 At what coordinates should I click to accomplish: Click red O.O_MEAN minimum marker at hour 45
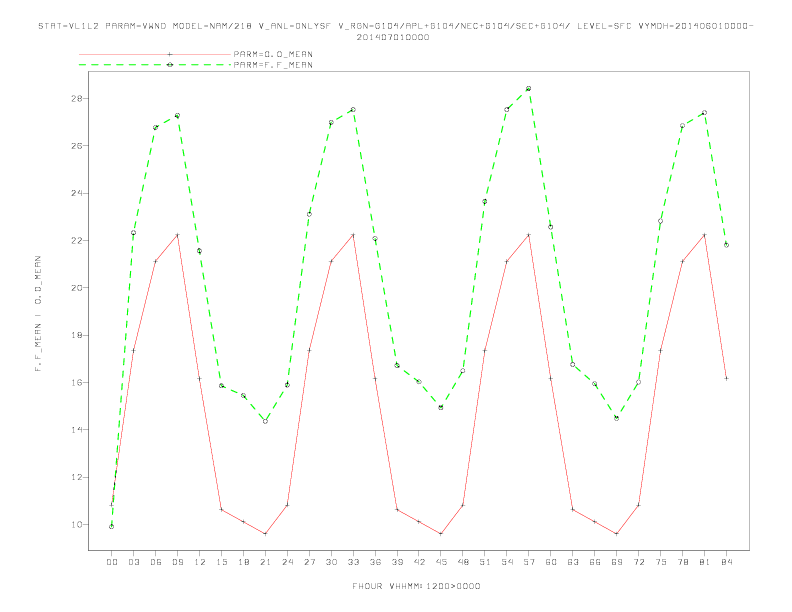click(x=441, y=534)
